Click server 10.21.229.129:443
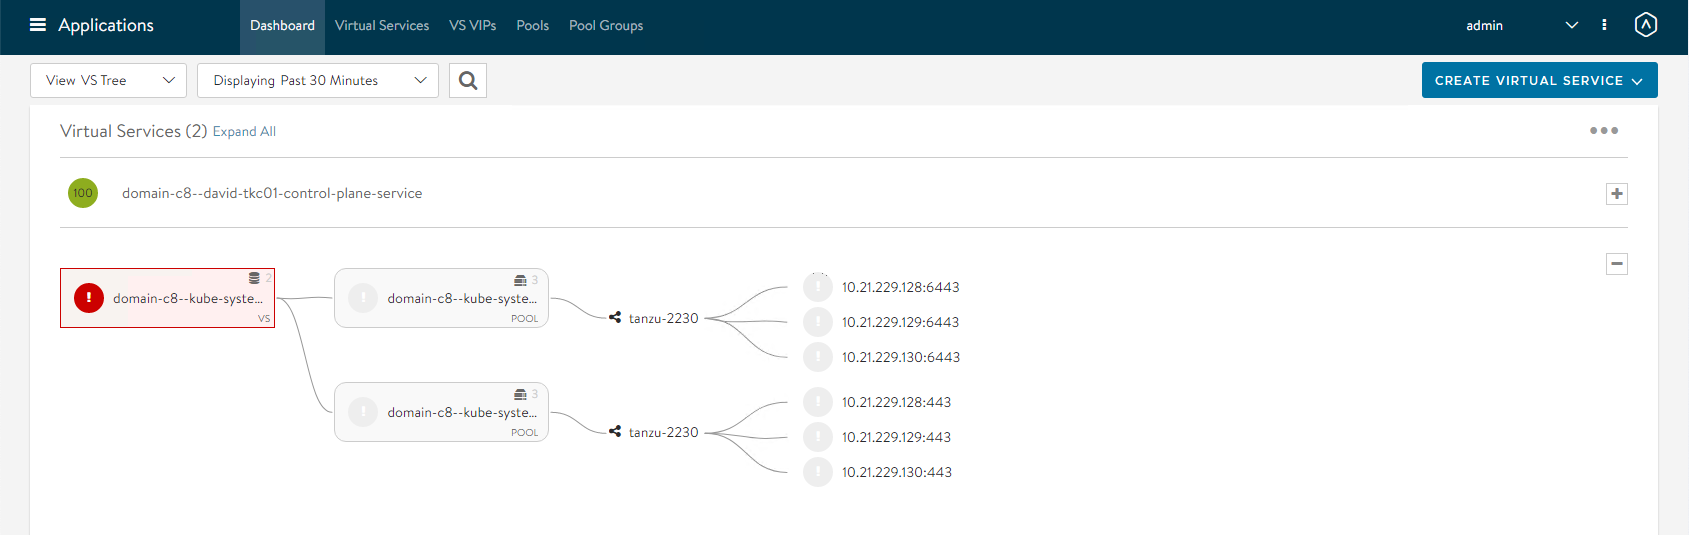The image size is (1689, 535). [x=896, y=437]
